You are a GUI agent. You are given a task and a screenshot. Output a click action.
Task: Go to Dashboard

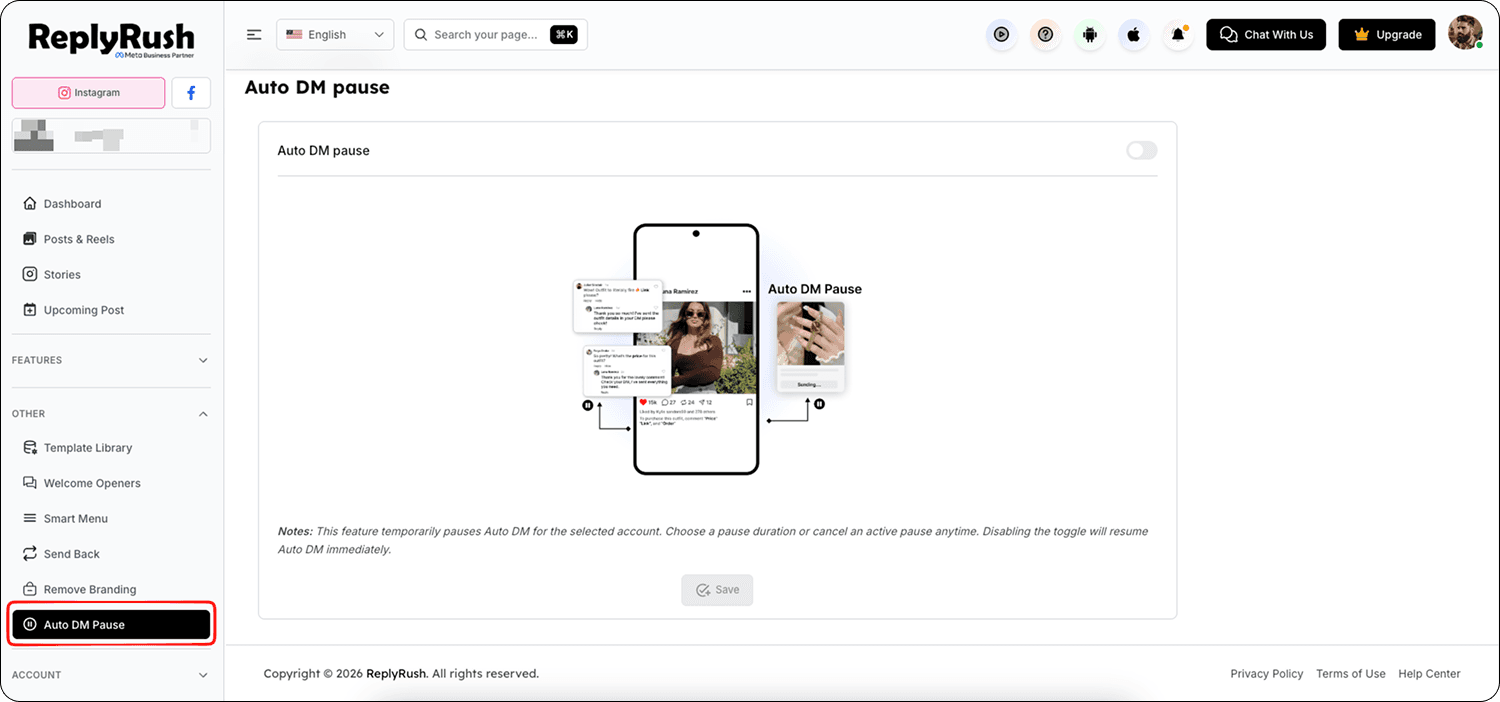[x=111, y=204]
